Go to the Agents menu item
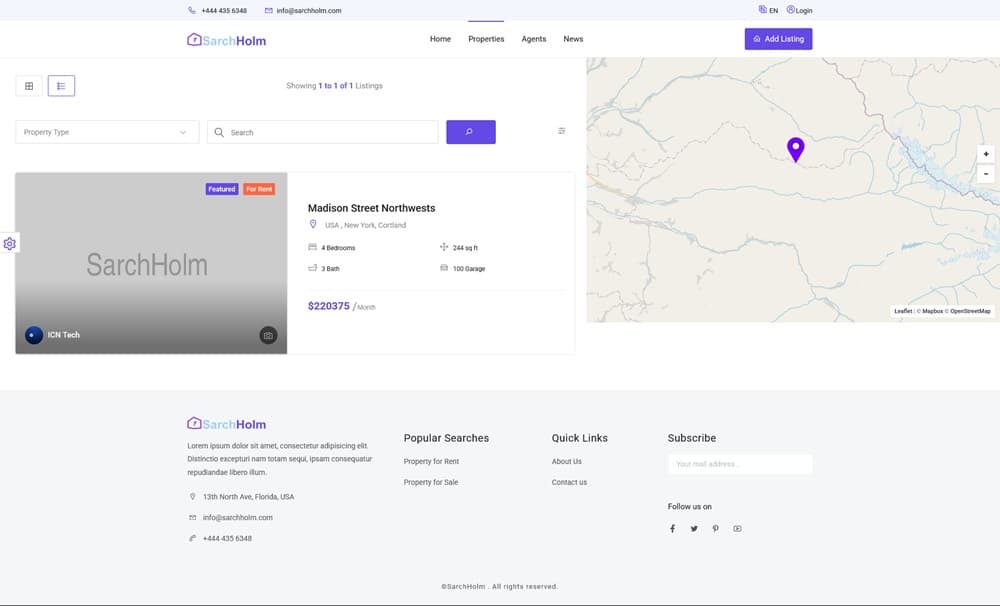Image resolution: width=1000 pixels, height=606 pixels. click(534, 39)
